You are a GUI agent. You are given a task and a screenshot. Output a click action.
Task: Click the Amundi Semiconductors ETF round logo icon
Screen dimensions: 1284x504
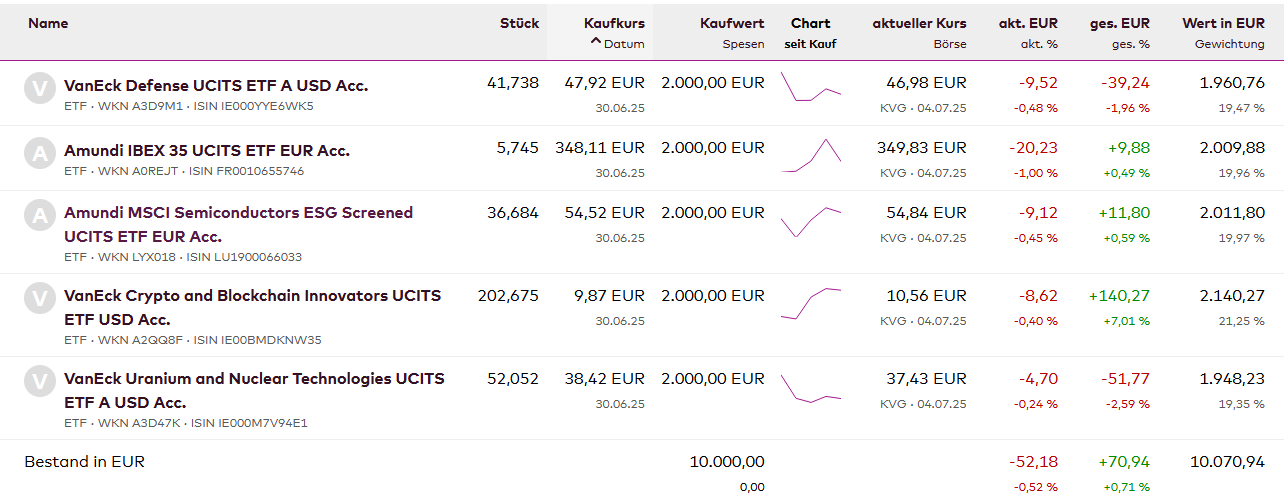click(x=39, y=214)
